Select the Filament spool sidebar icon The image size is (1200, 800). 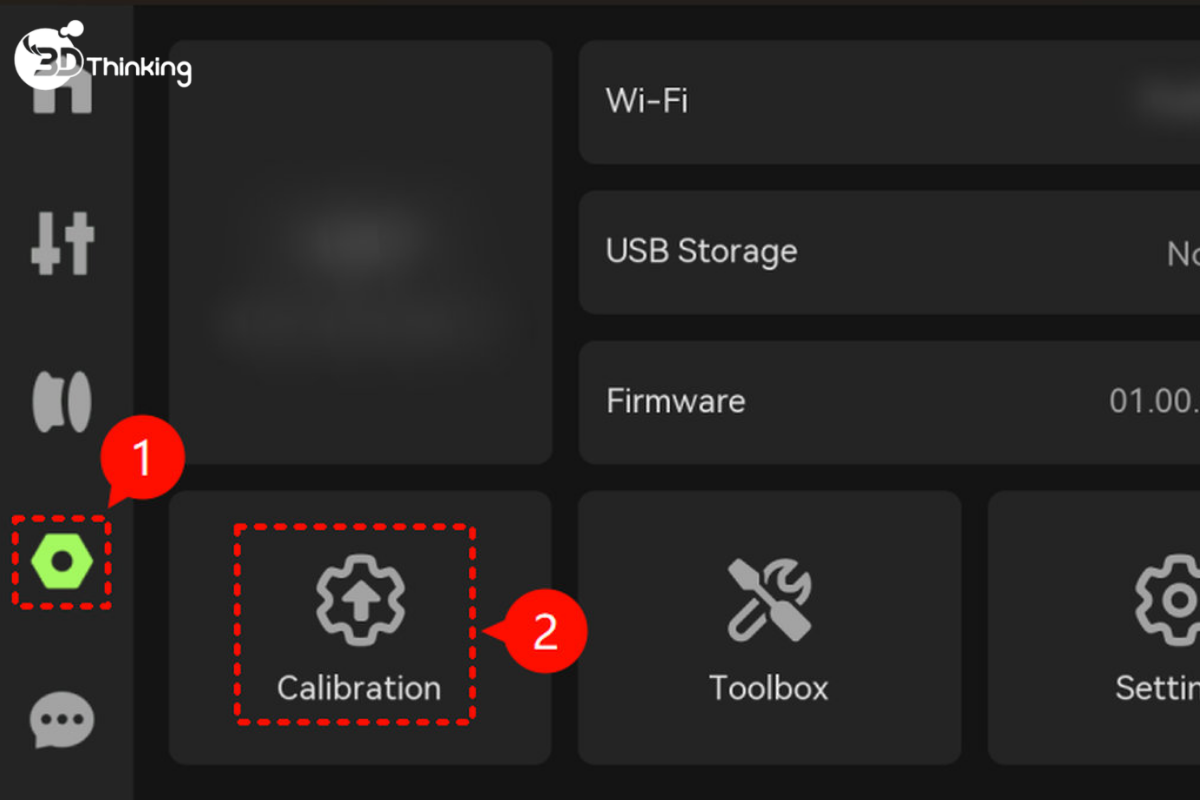point(62,402)
